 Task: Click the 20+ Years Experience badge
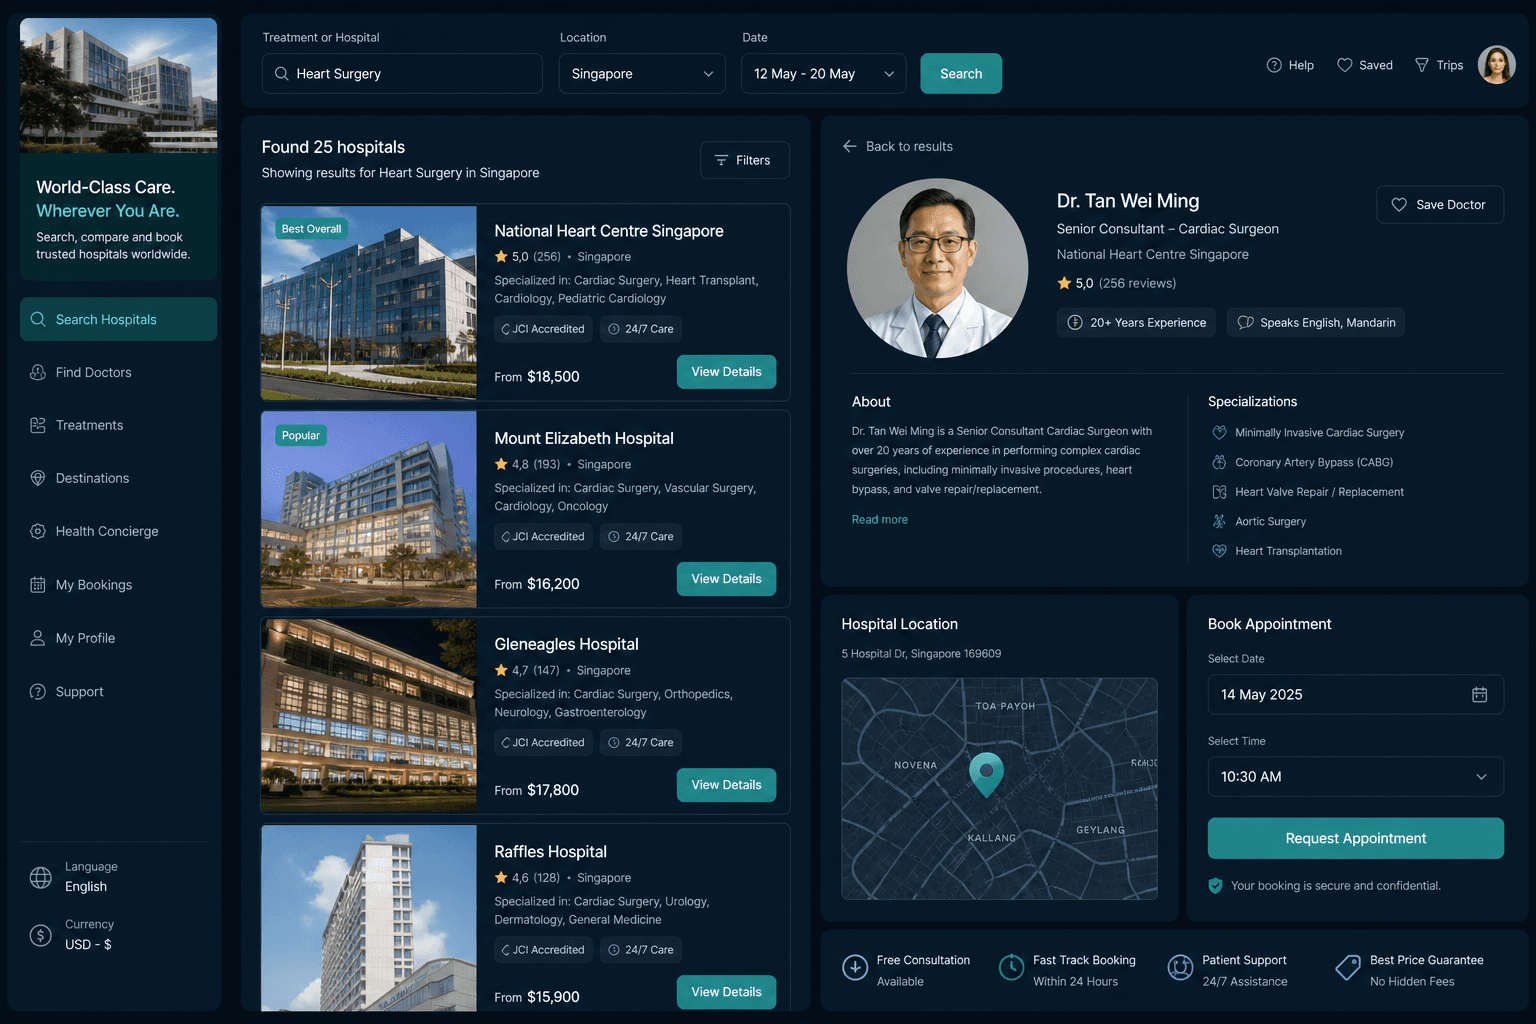pos(1136,323)
